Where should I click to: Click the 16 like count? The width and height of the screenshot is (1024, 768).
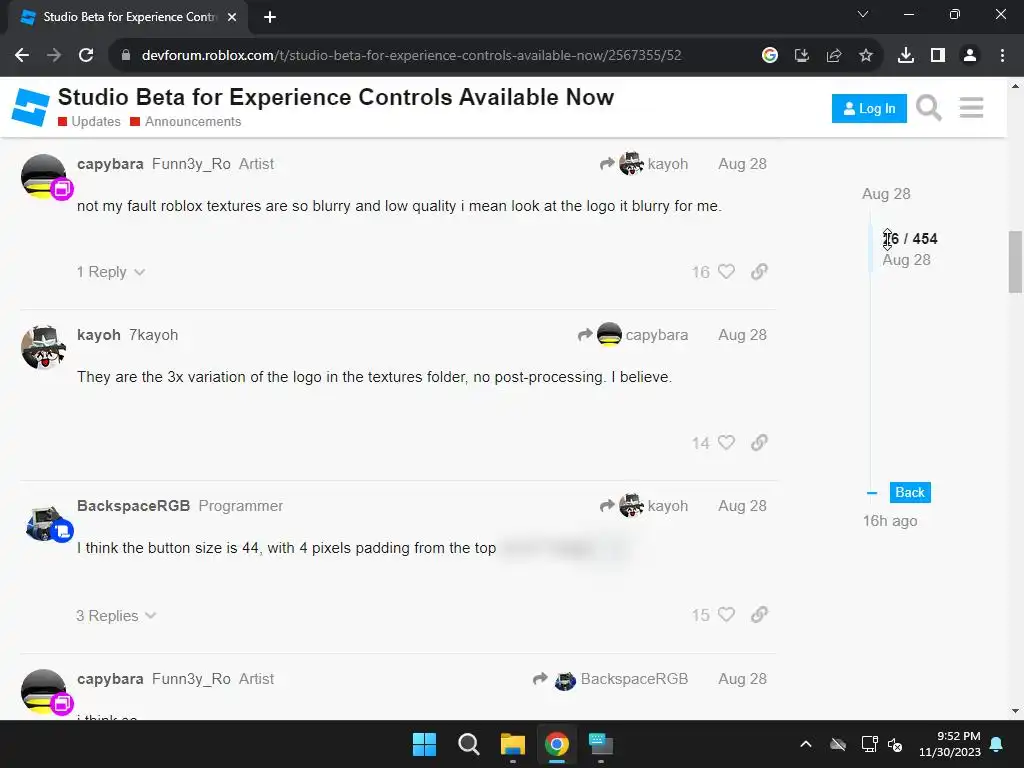pyautogui.click(x=700, y=272)
